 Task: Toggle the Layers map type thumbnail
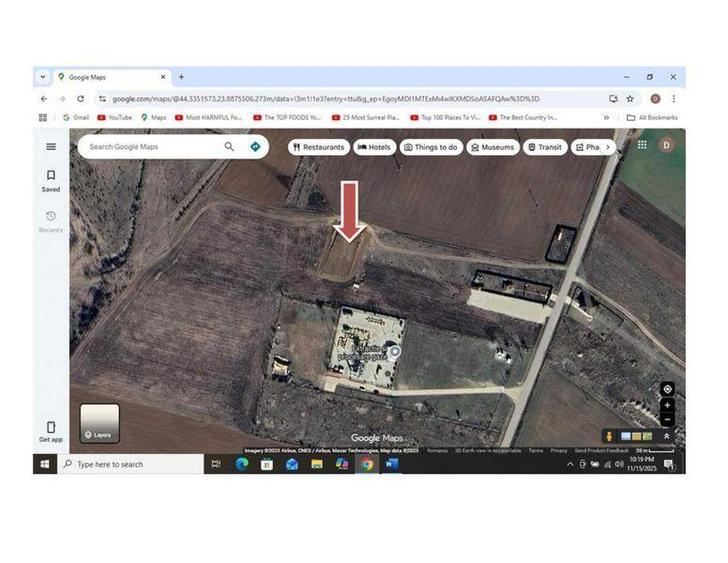(x=100, y=423)
